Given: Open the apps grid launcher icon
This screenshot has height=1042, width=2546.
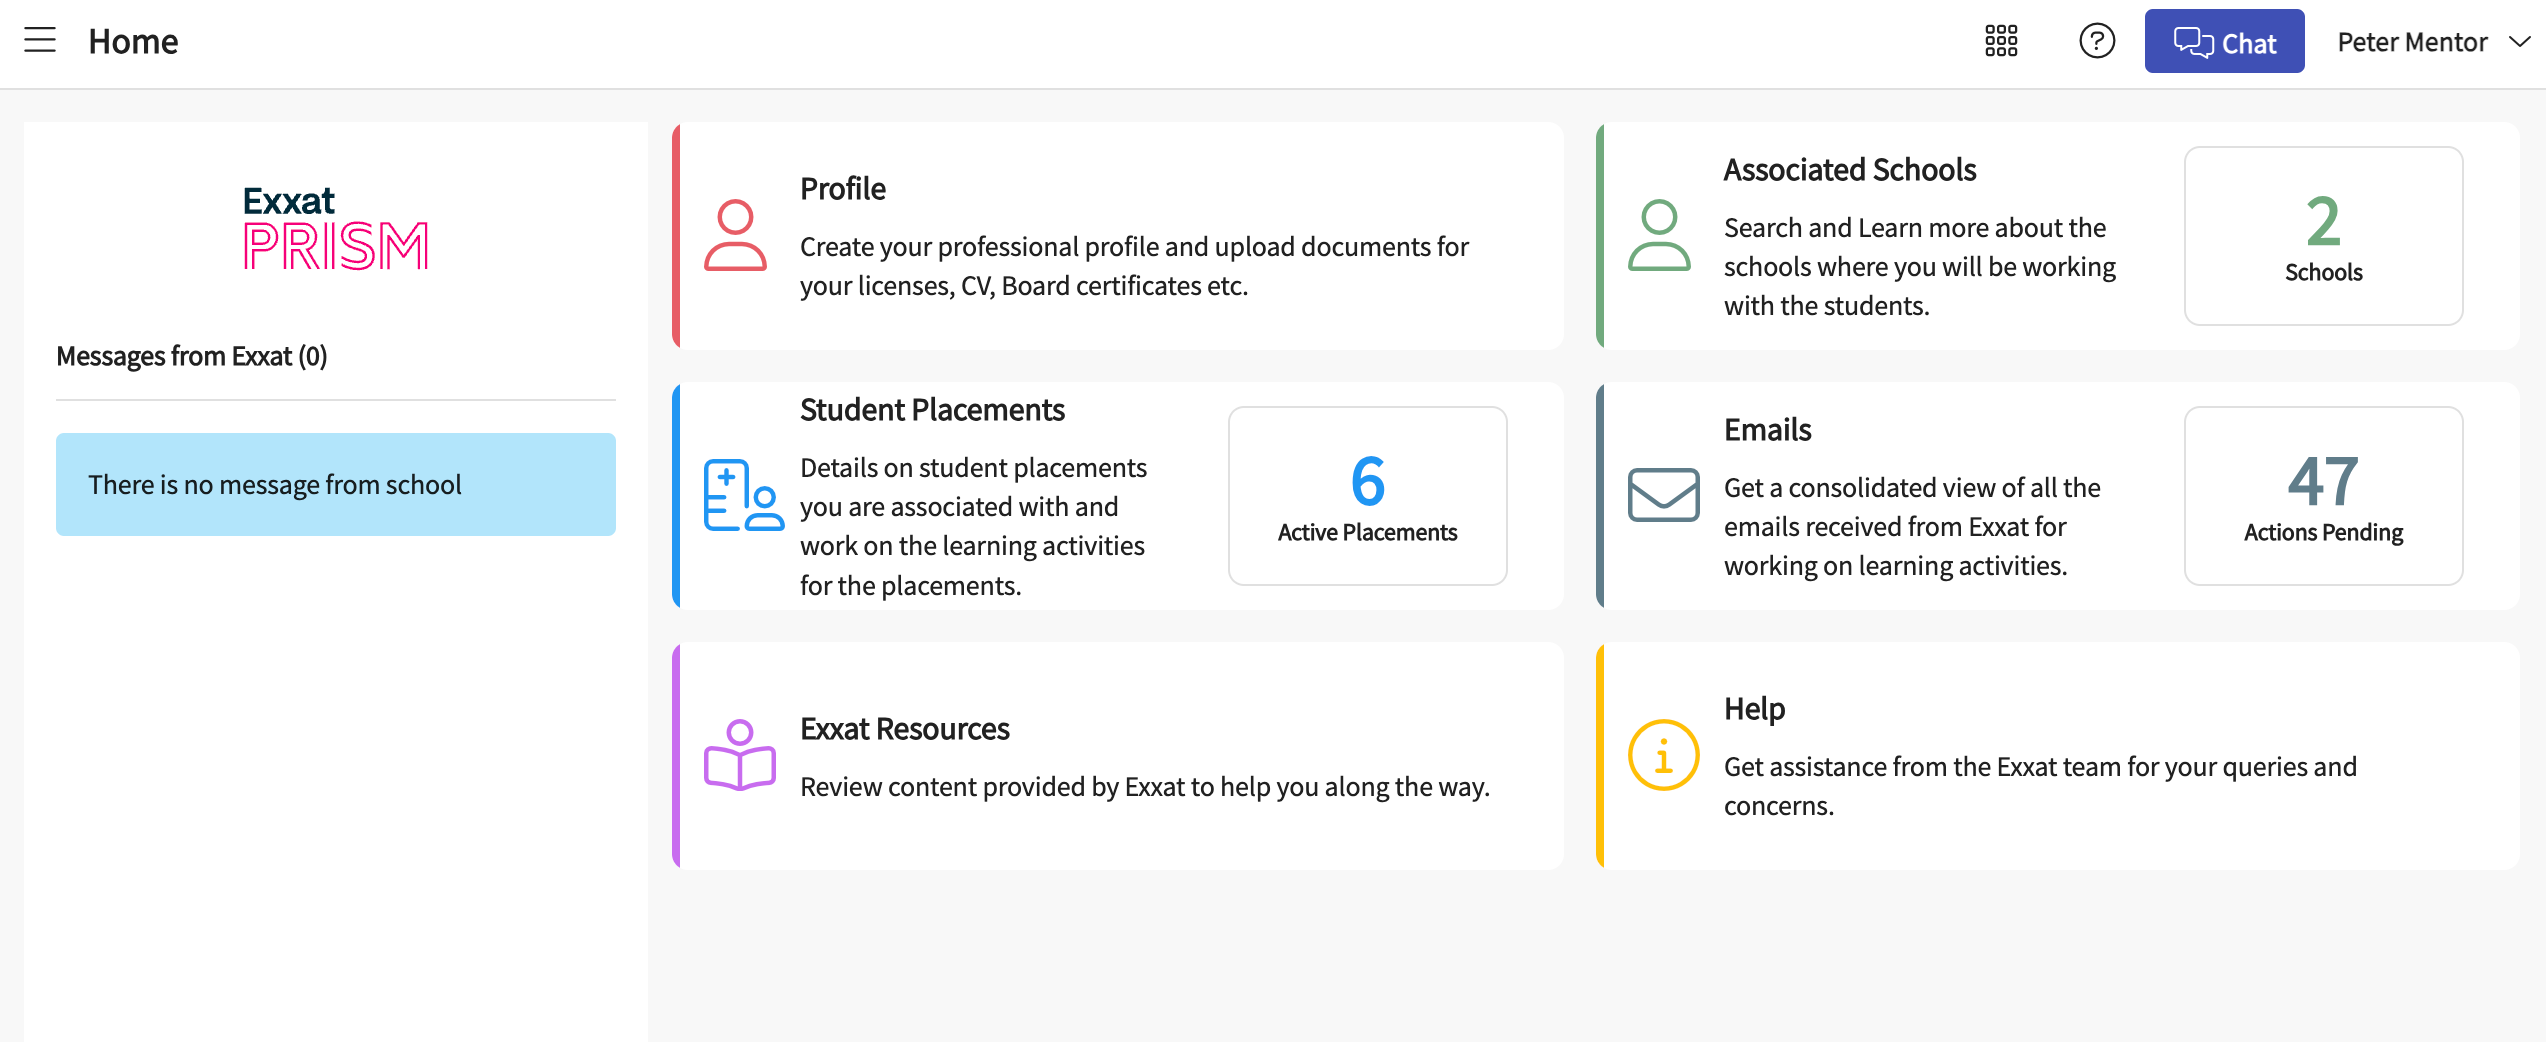Looking at the screenshot, I should (2001, 41).
